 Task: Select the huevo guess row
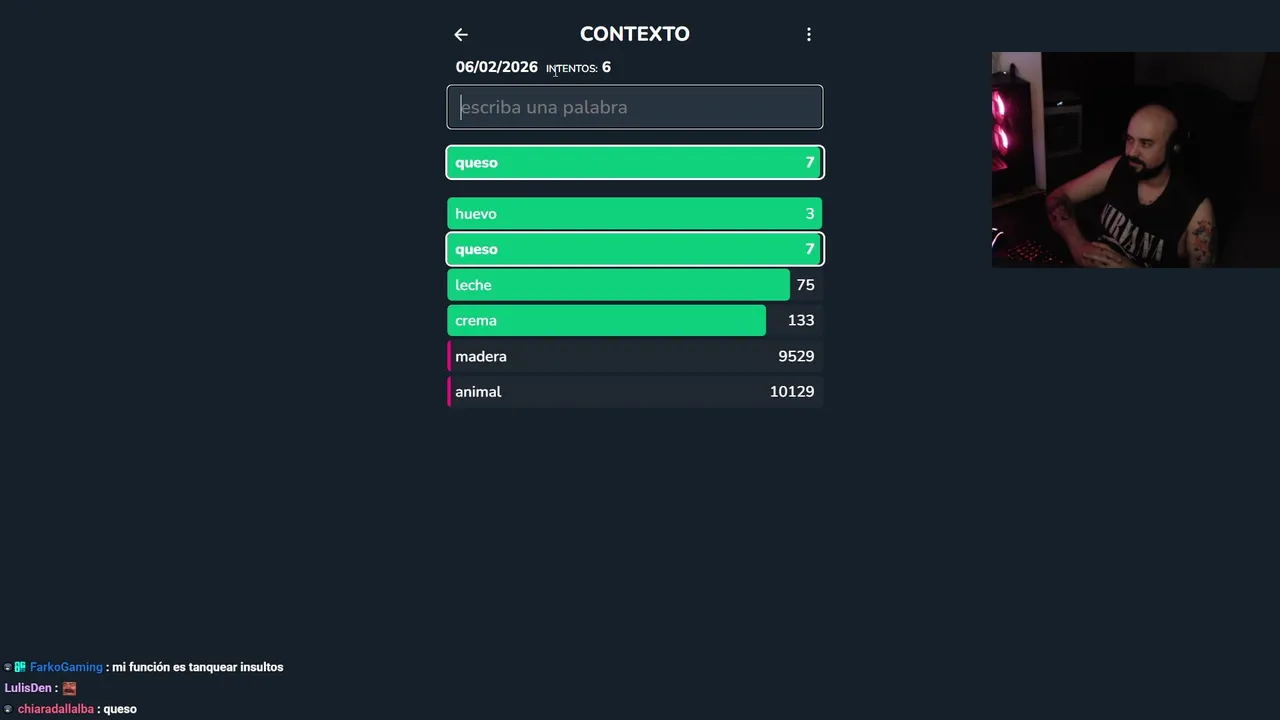coord(635,214)
